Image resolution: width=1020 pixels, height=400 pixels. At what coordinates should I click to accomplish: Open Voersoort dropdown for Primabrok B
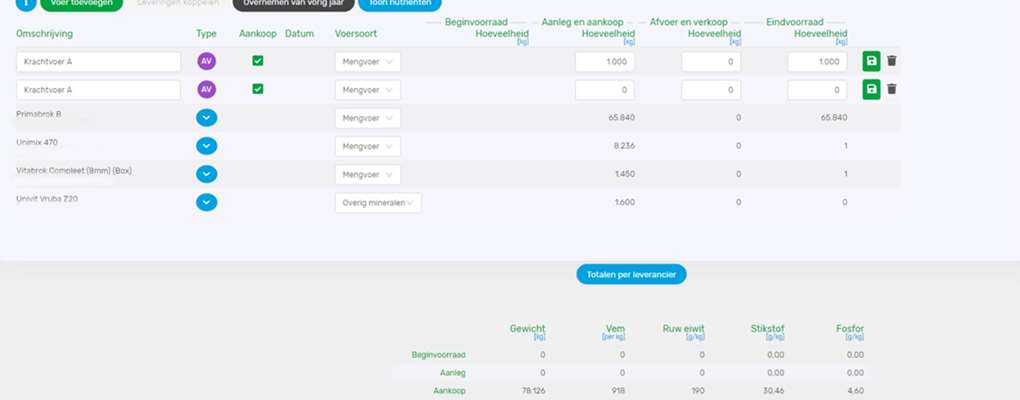pyautogui.click(x=367, y=118)
